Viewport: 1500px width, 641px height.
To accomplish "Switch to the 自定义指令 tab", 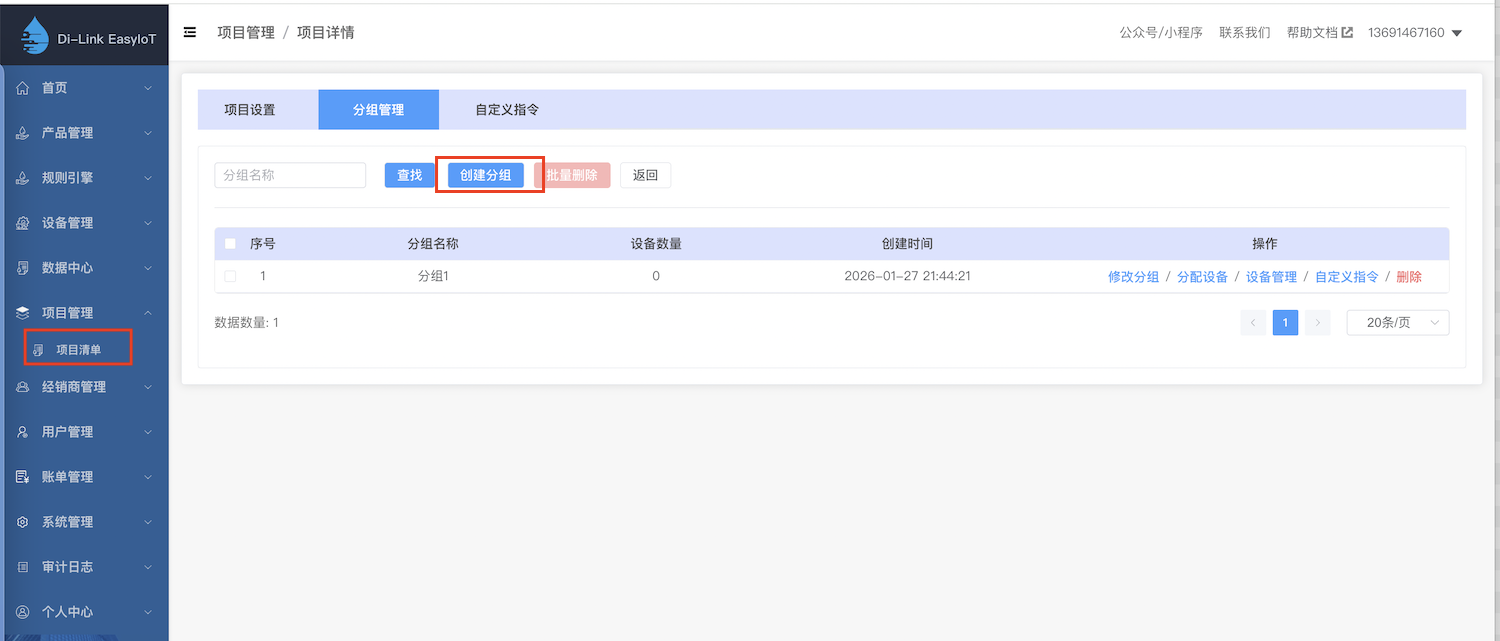I will (x=507, y=110).
